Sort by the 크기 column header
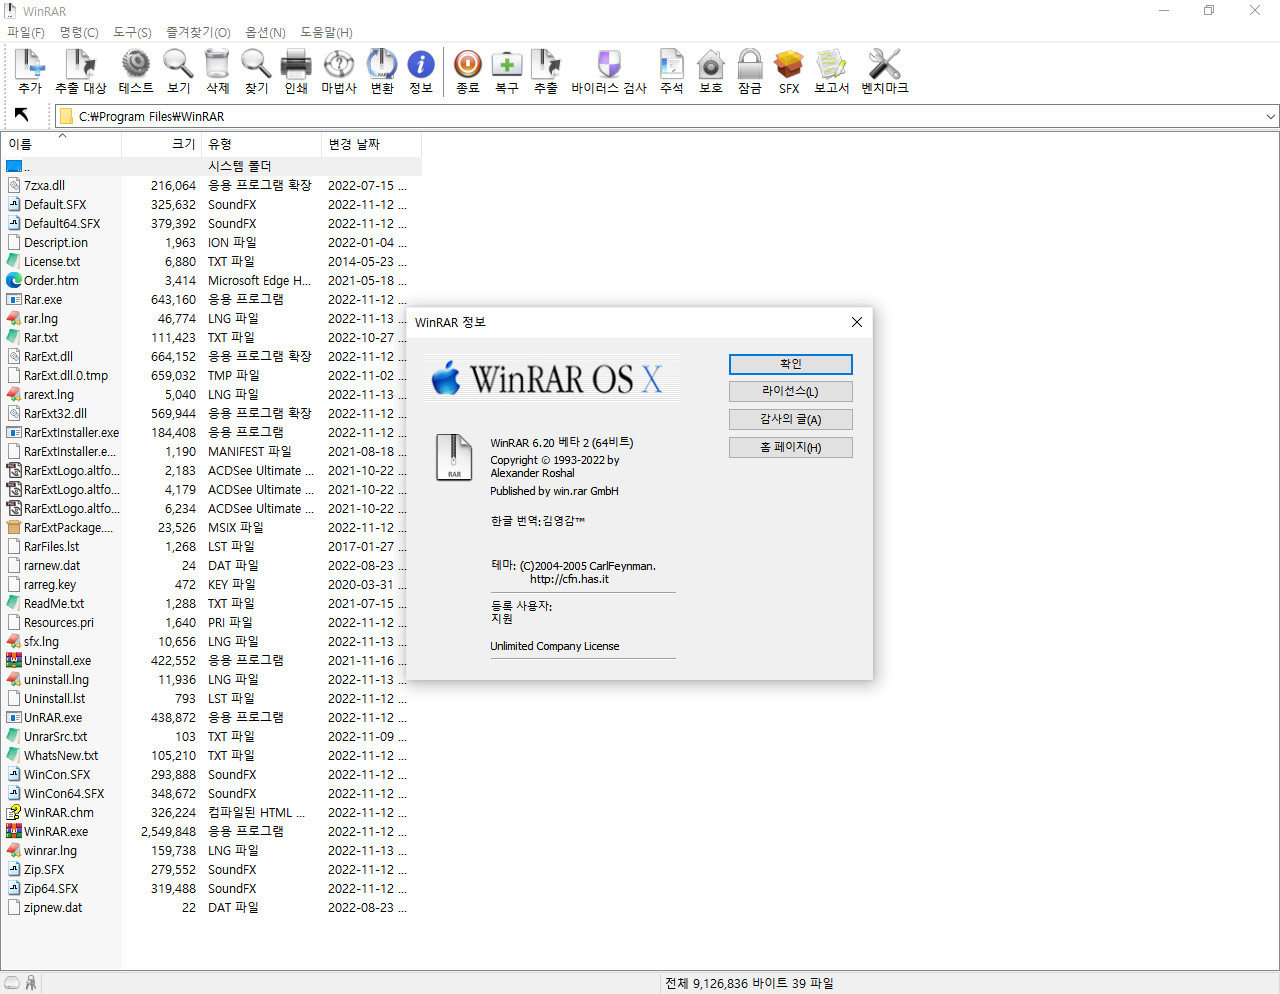Screen dimensions: 1280x994 pyautogui.click(x=161, y=144)
